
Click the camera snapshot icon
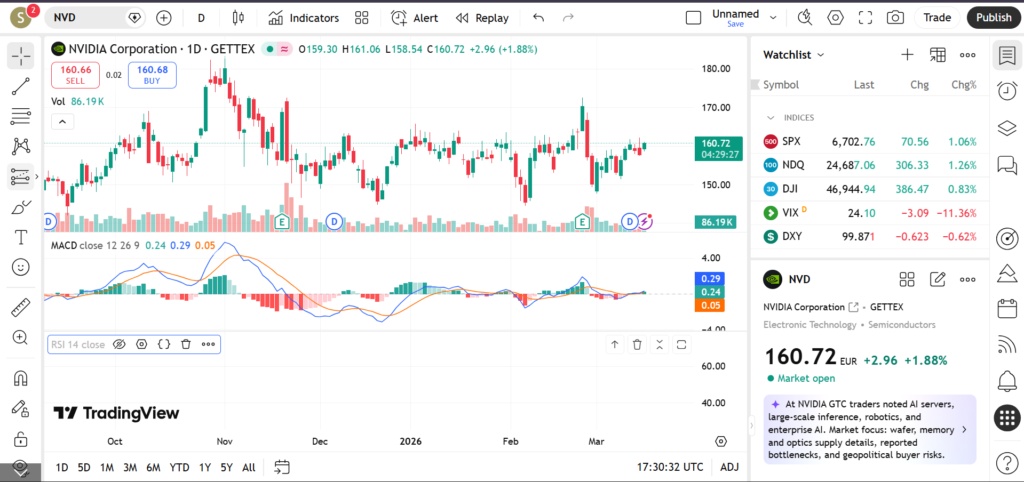tap(895, 17)
